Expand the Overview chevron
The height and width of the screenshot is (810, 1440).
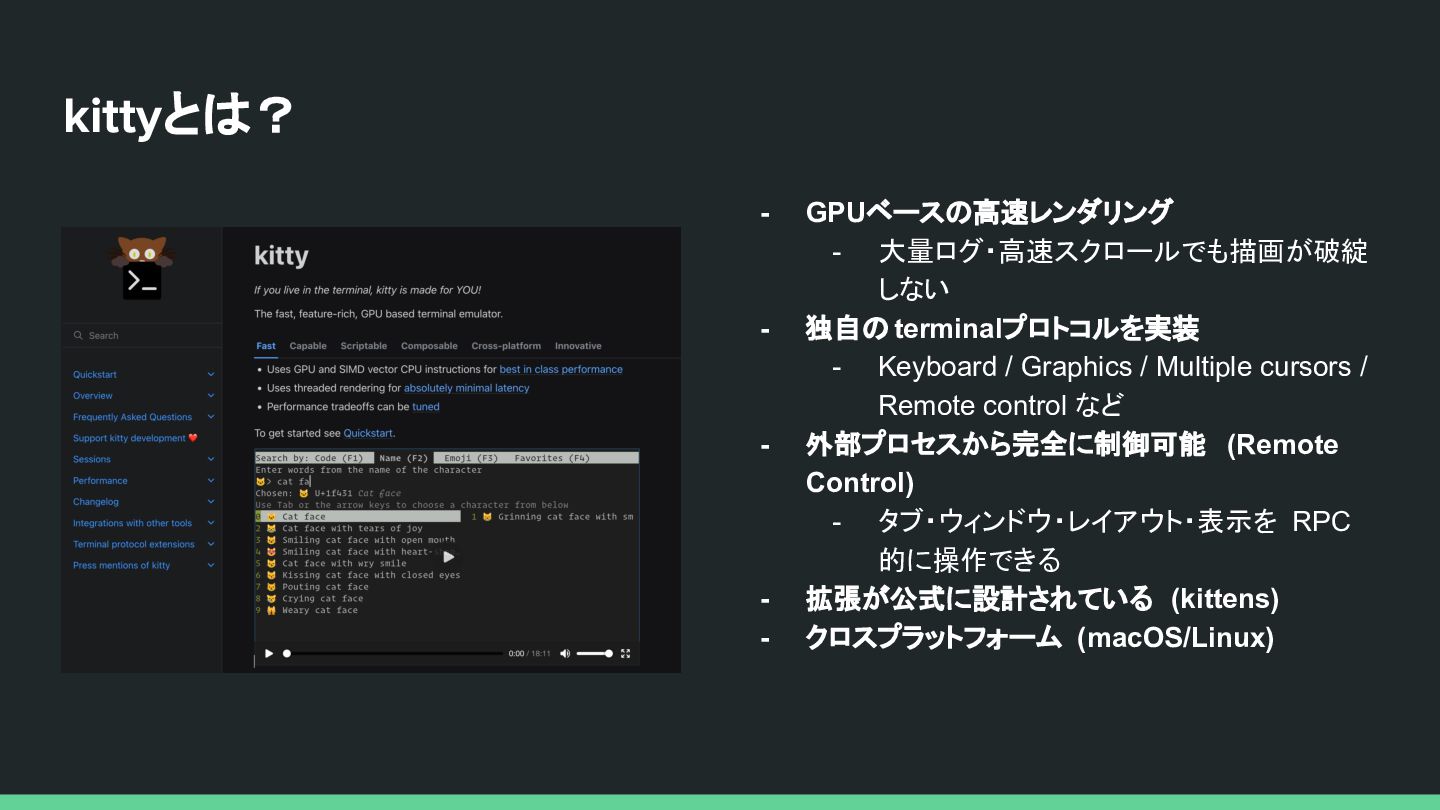coord(211,396)
